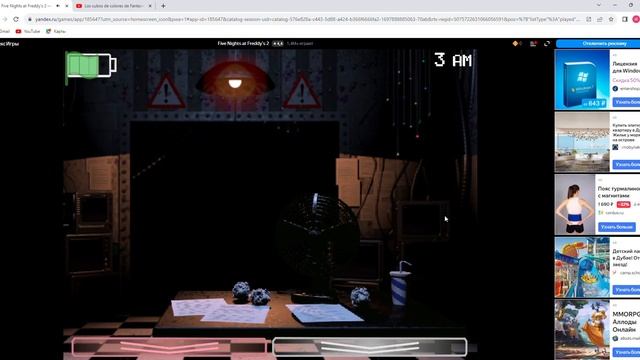
Task: Open the Gmail bookmark
Action: pyautogui.click(x=4, y=31)
